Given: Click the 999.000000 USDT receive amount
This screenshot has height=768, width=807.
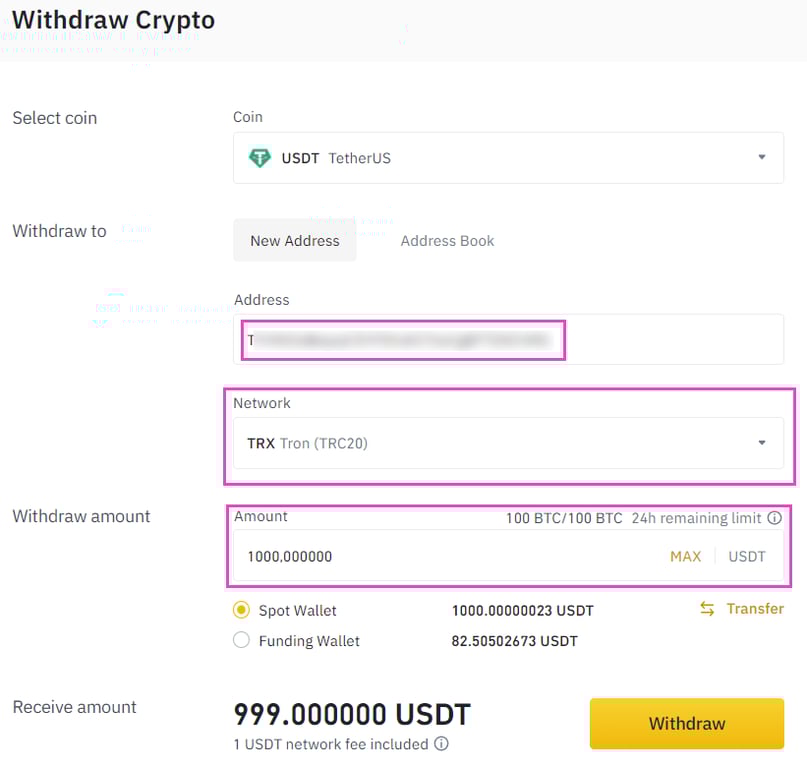Looking at the screenshot, I should [x=351, y=714].
